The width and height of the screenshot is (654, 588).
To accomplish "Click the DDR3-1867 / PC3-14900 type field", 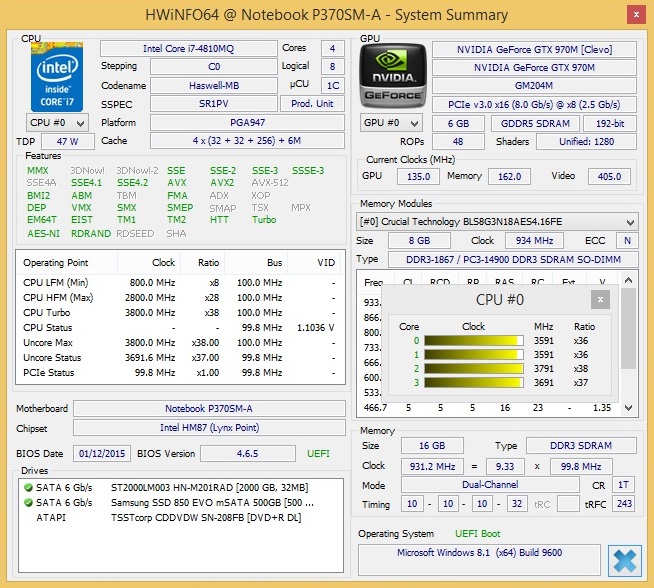I will [513, 259].
